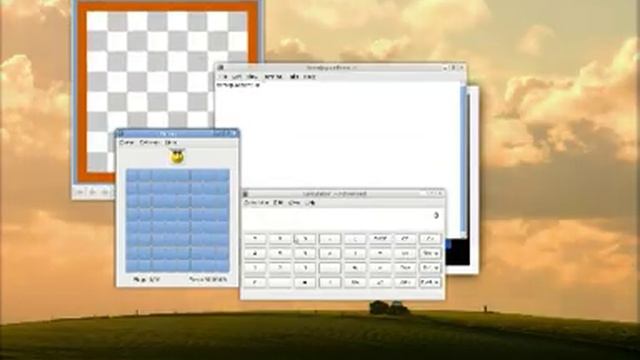Image resolution: width=640 pixels, height=360 pixels.
Task: Click the Bksp key on the calculator
Action: coord(380,238)
